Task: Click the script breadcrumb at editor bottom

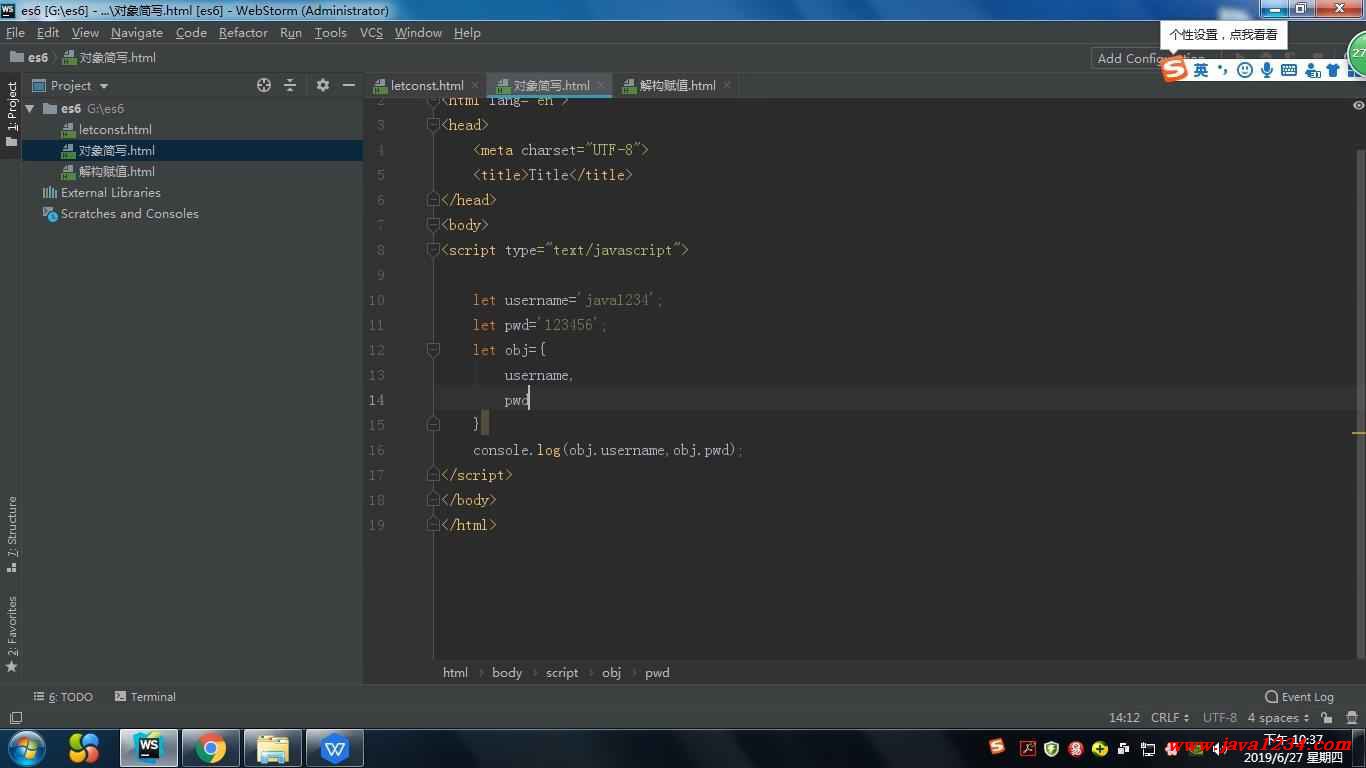Action: coord(562,673)
